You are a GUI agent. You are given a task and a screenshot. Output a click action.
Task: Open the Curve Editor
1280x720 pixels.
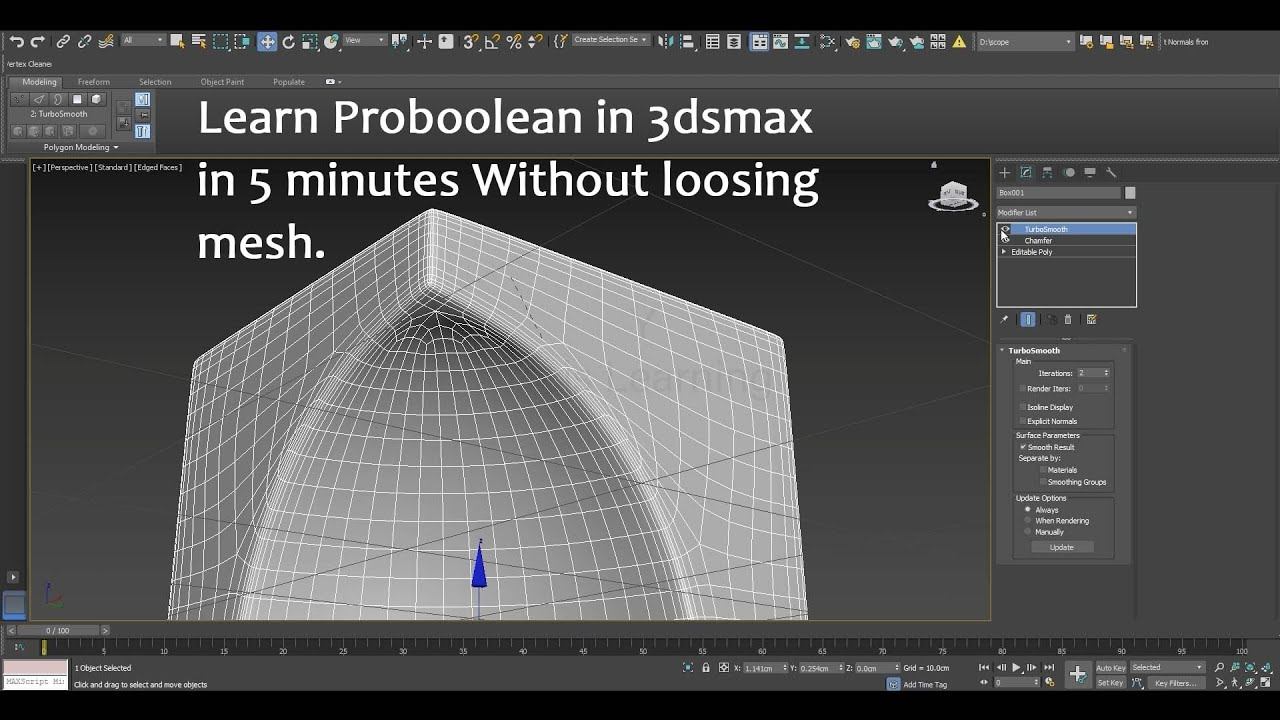coord(782,41)
